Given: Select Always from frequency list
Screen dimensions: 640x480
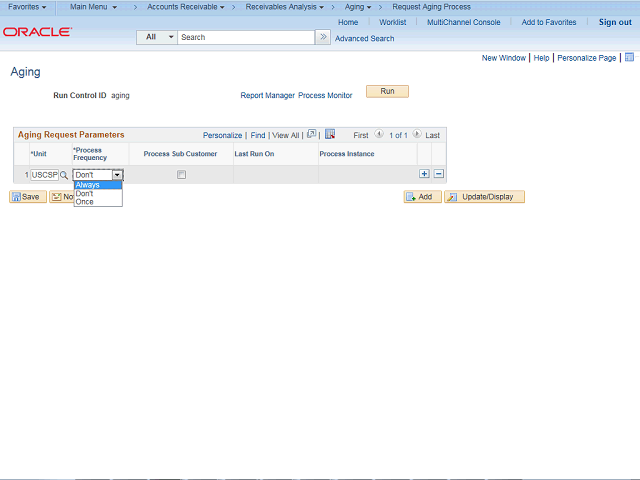Looking at the screenshot, I should coord(98,185).
